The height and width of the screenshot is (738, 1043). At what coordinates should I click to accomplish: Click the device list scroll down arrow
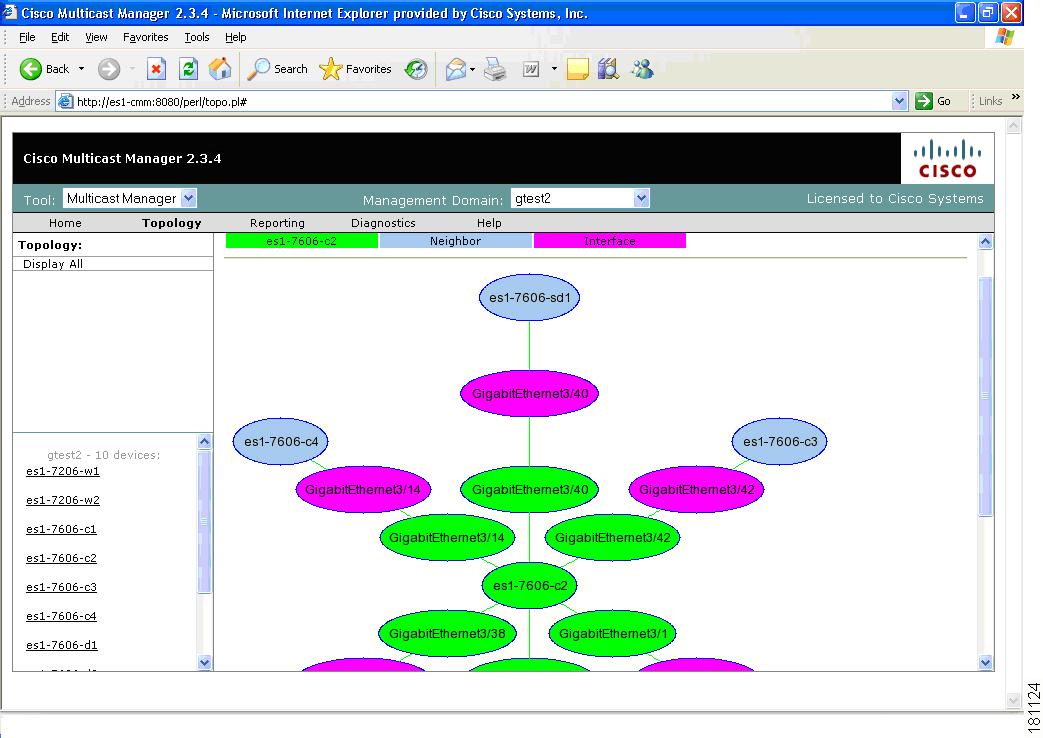pyautogui.click(x=205, y=662)
